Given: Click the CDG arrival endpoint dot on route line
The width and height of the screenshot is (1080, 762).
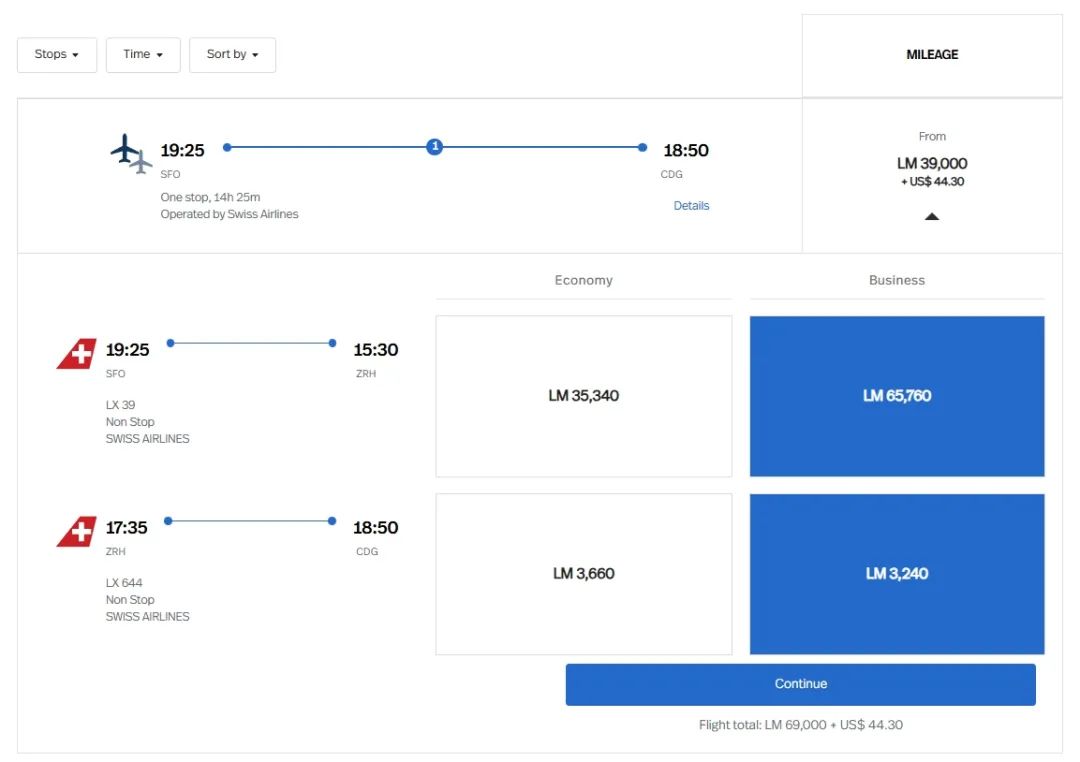Looking at the screenshot, I should point(642,147).
